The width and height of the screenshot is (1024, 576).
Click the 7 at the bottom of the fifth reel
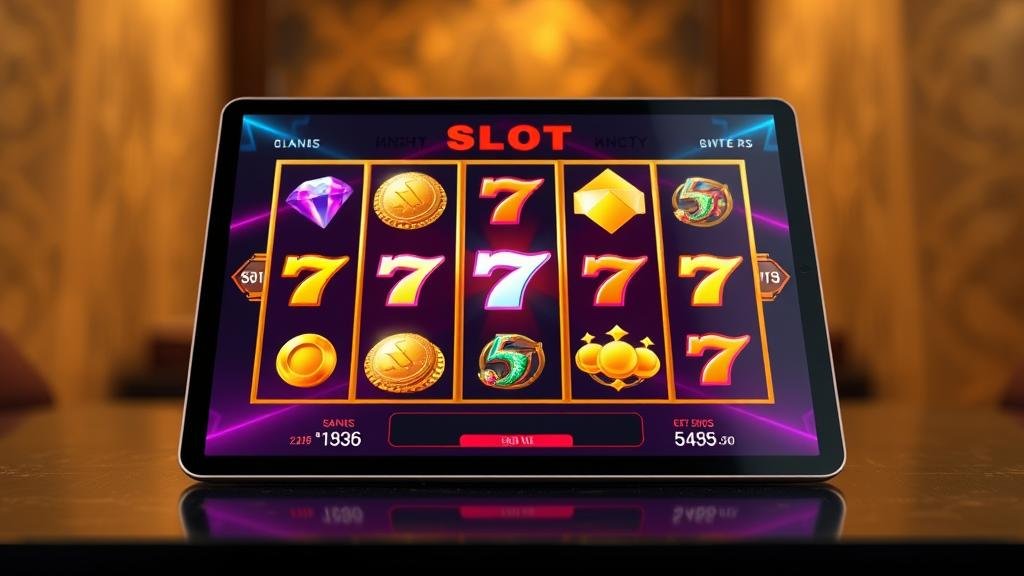[718, 359]
